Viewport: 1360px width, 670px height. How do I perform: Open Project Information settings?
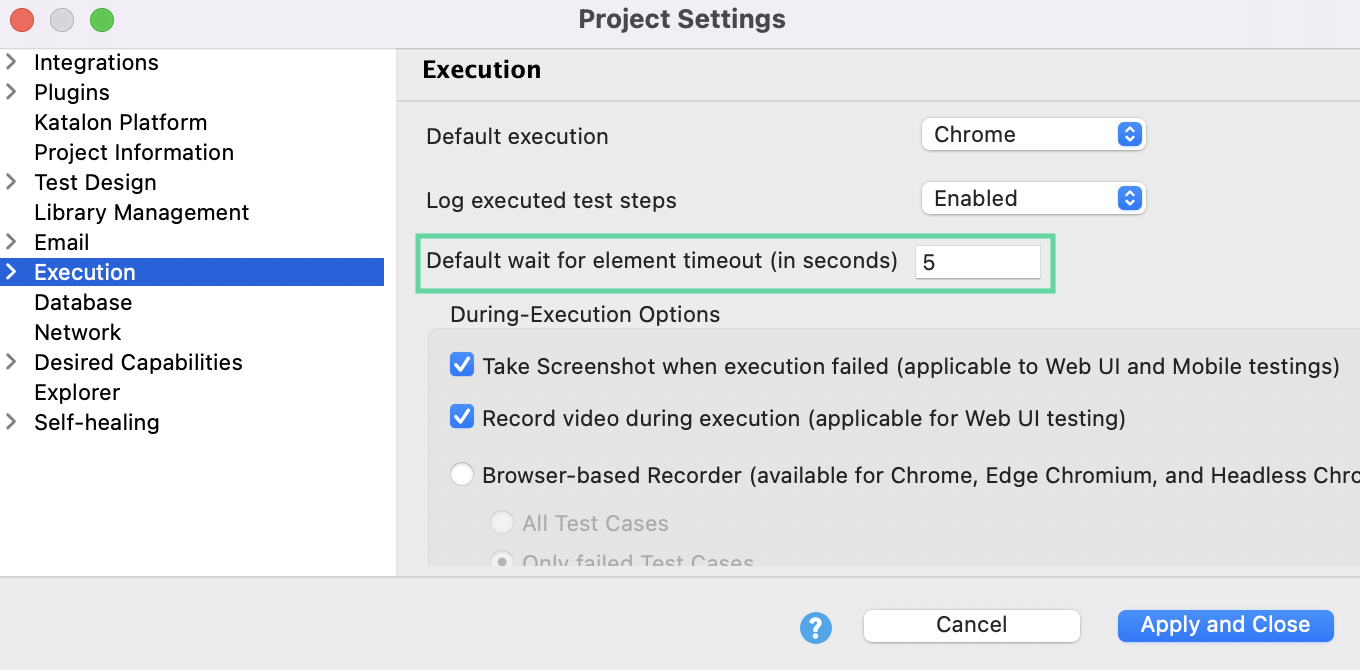point(134,152)
